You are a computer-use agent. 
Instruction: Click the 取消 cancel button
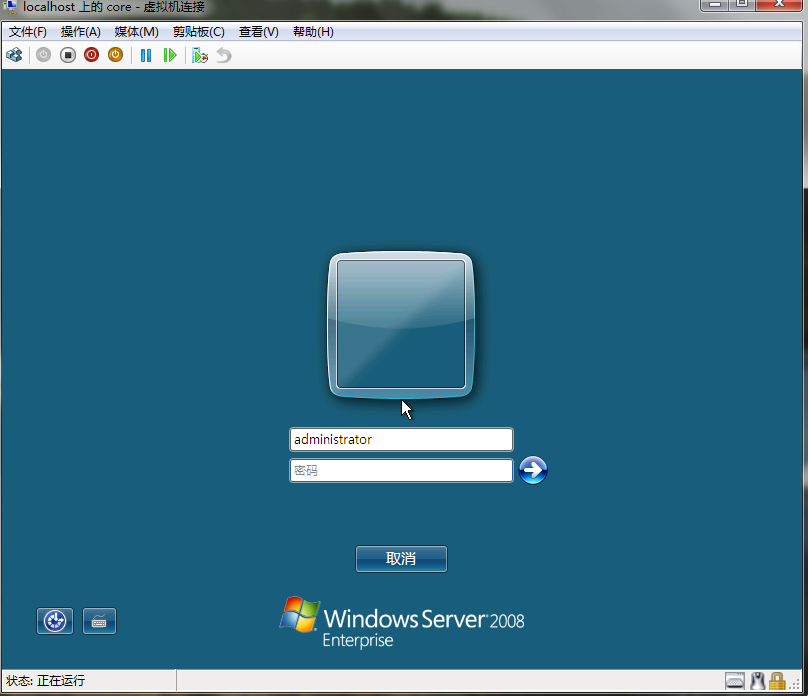pos(401,559)
